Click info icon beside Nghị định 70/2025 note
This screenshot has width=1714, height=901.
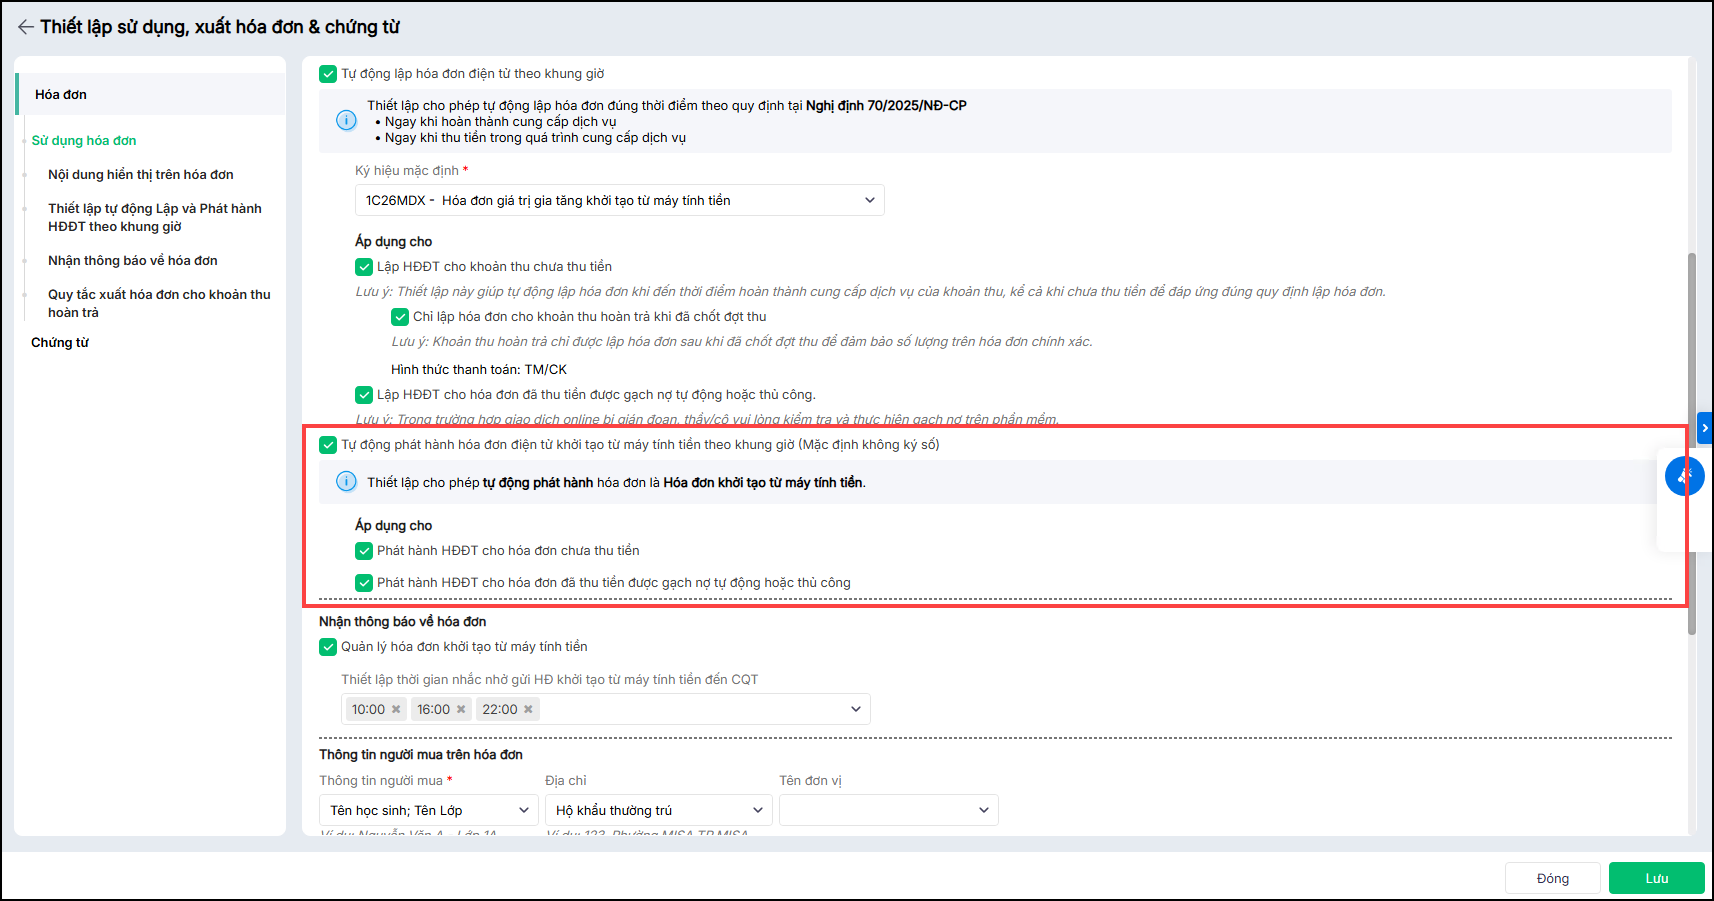point(346,121)
